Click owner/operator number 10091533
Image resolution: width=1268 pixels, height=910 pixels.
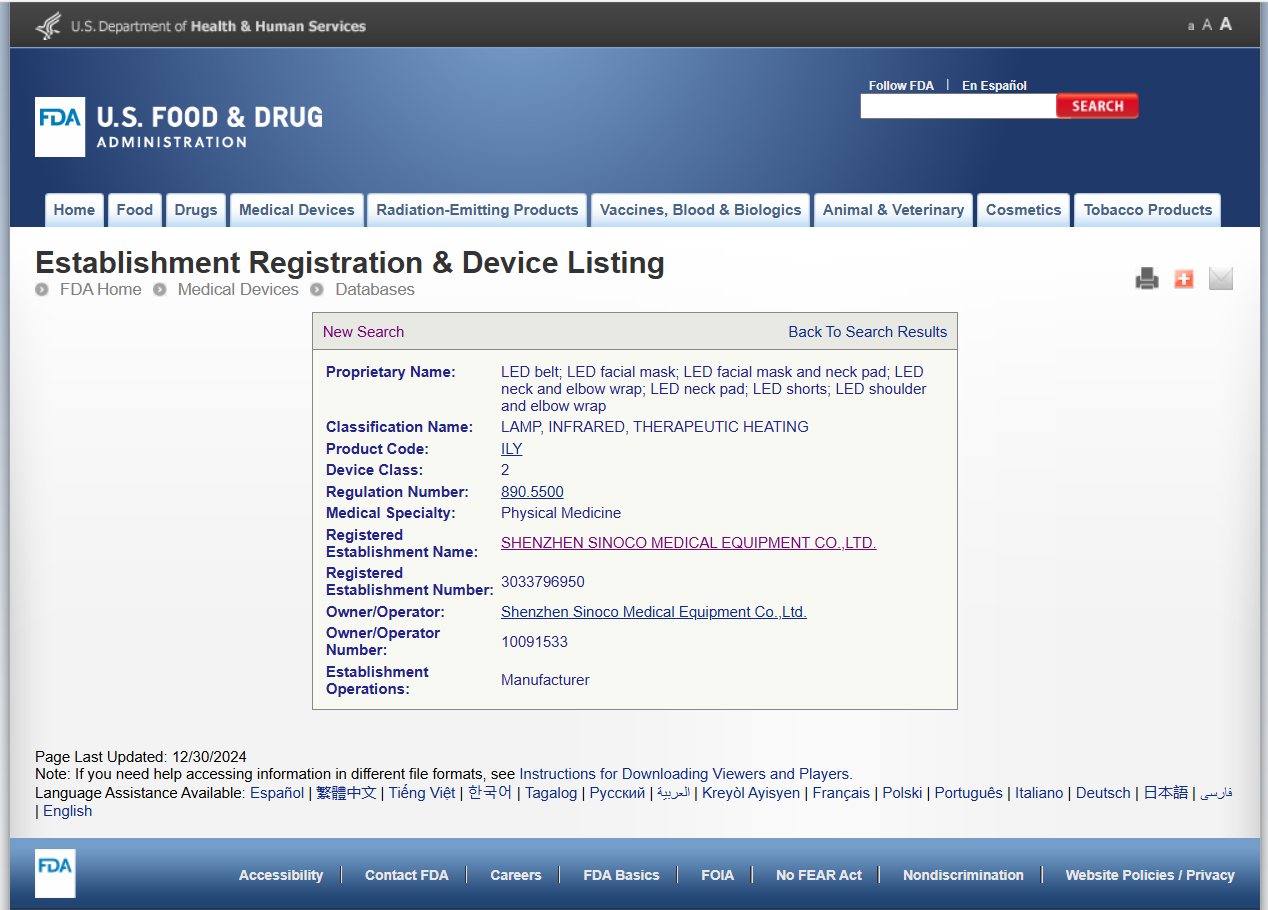534,642
